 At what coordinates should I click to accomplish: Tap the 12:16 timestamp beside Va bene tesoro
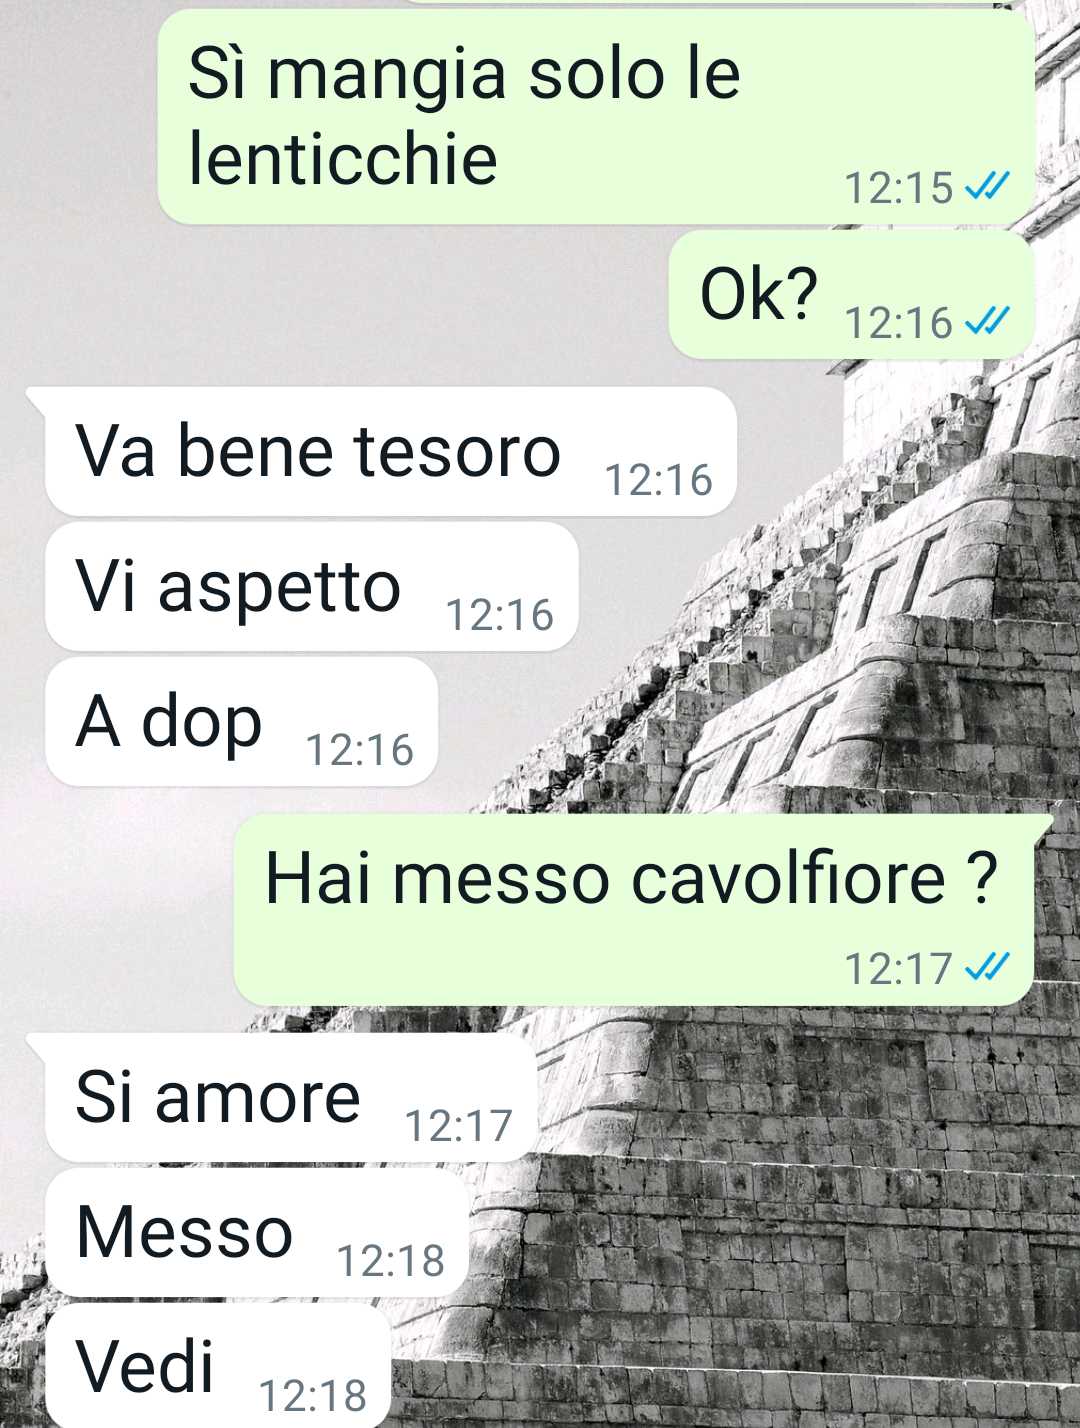[659, 480]
